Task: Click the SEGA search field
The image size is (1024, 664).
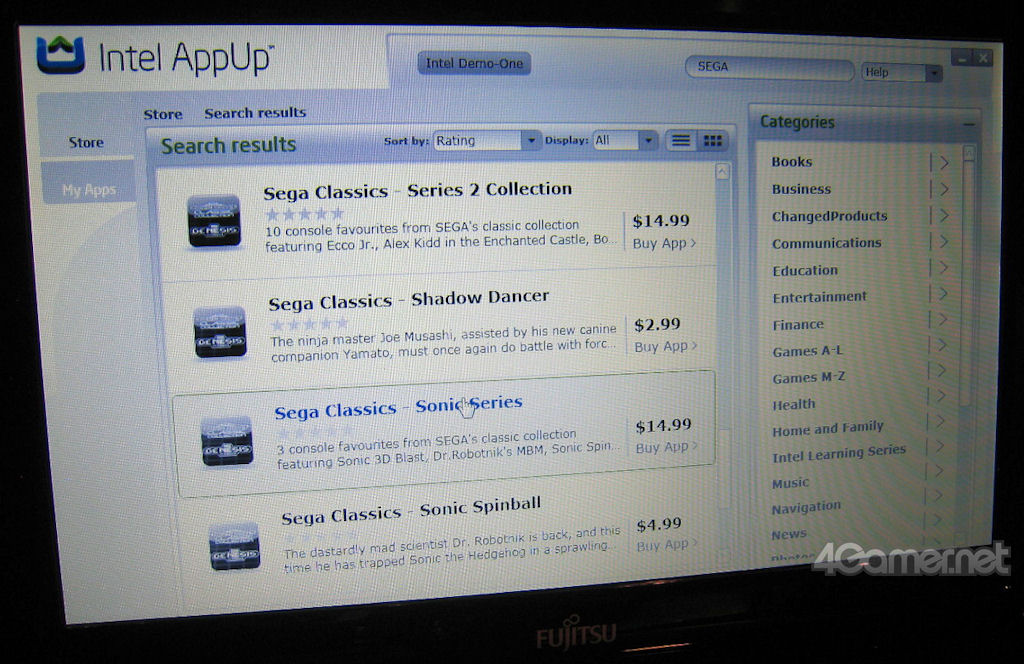Action: click(769, 67)
